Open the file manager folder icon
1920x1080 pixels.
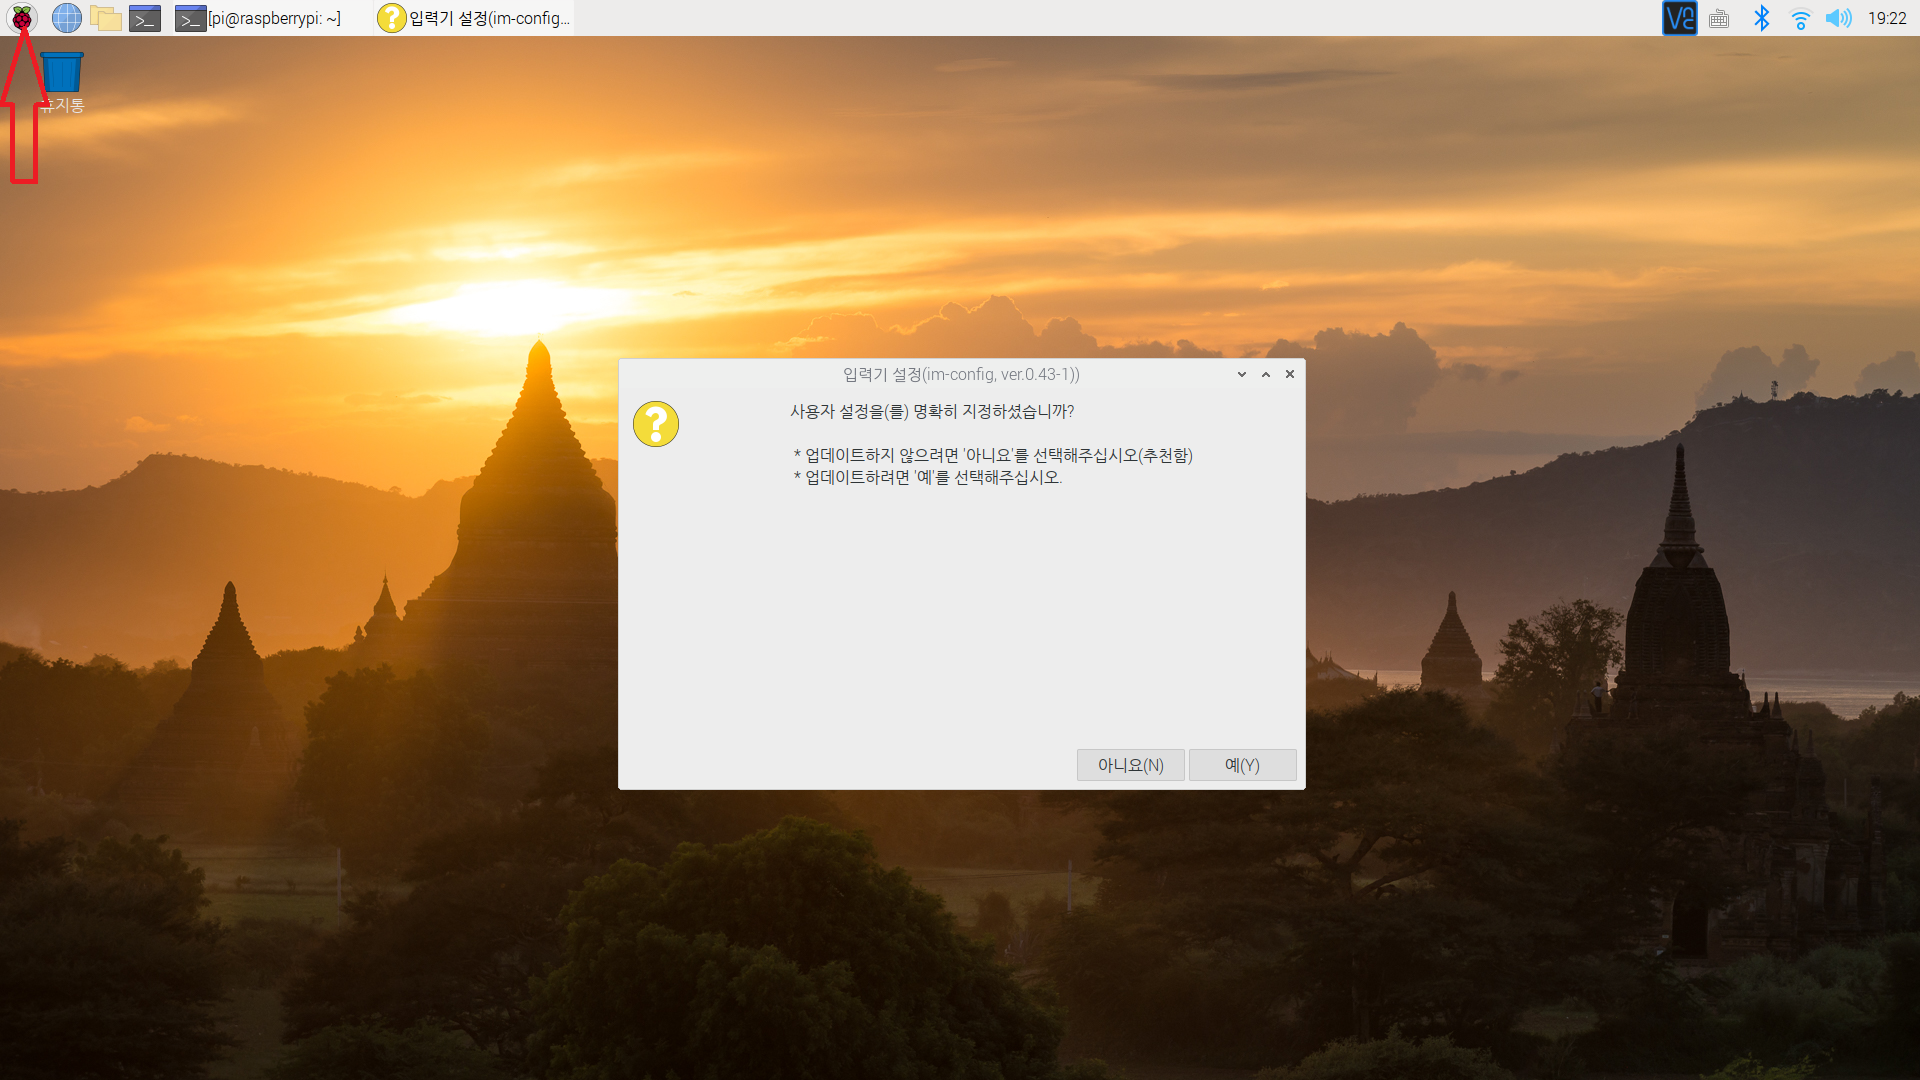click(105, 18)
